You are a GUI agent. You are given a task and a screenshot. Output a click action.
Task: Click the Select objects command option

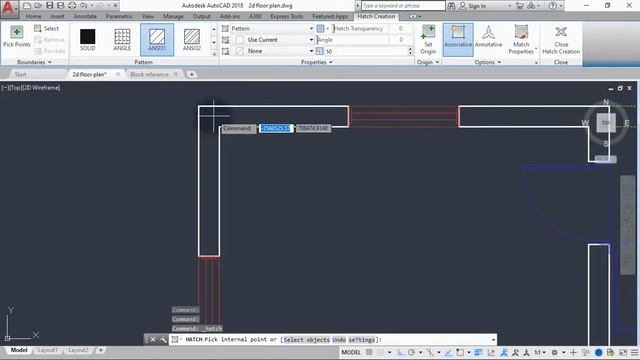306,340
